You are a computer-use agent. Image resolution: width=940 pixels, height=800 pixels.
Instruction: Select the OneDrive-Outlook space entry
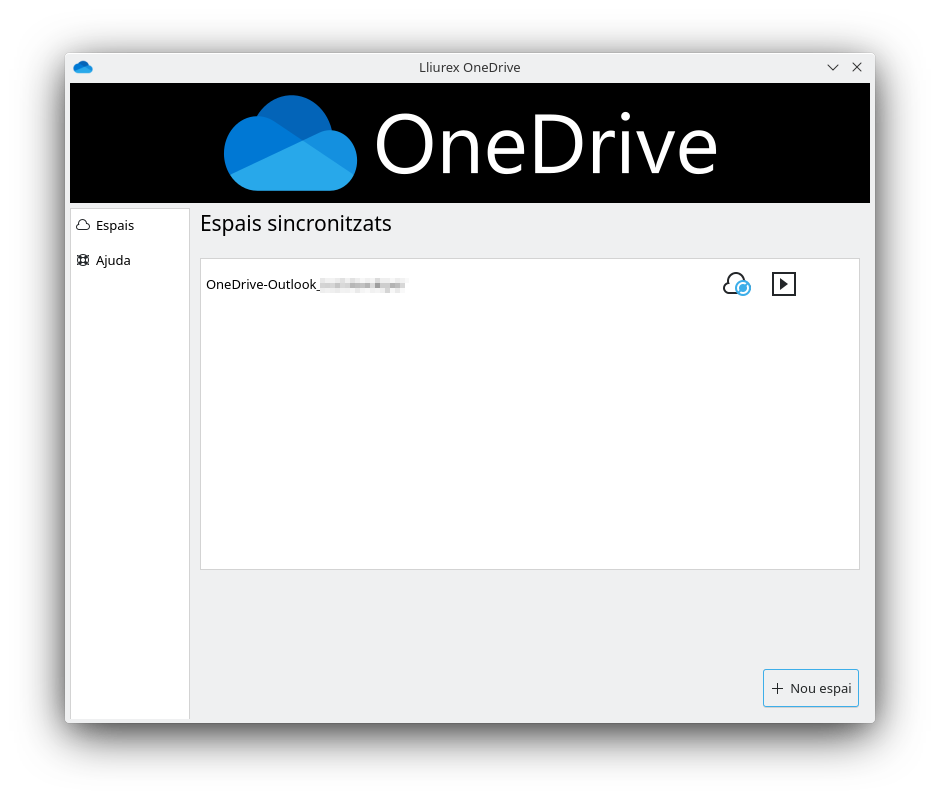tap(262, 284)
